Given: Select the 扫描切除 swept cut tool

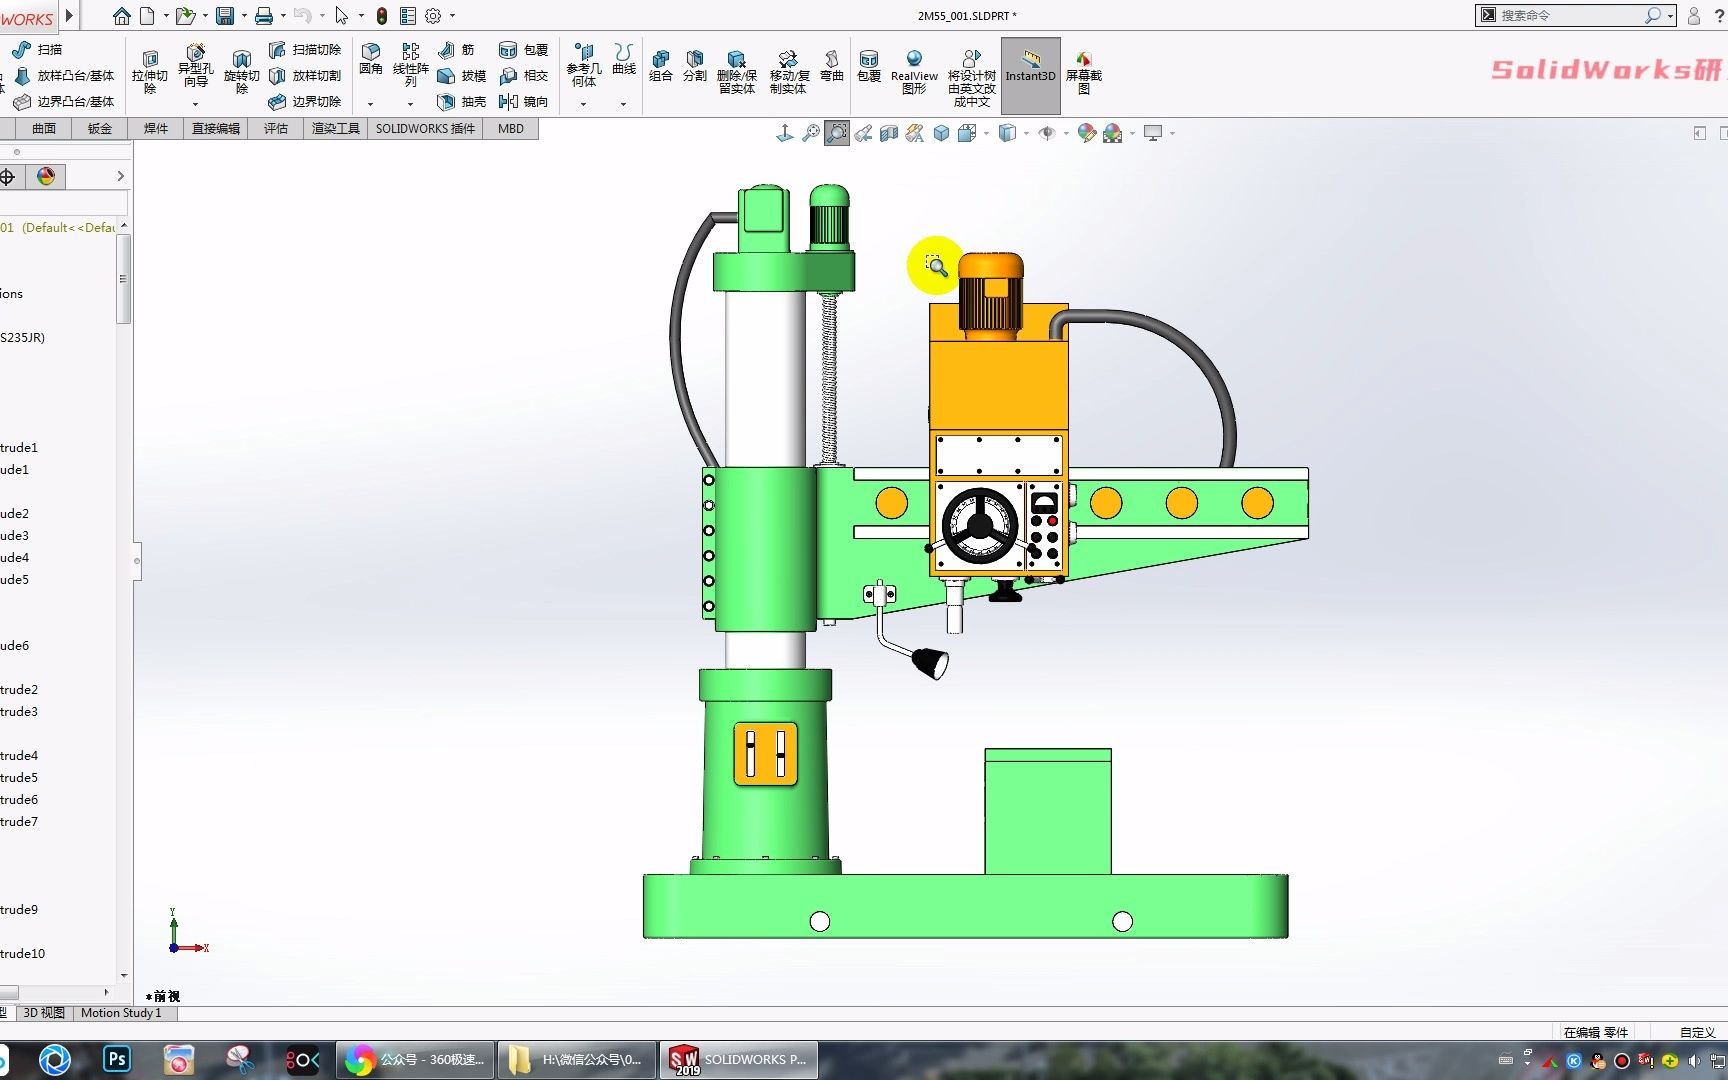Looking at the screenshot, I should pyautogui.click(x=305, y=49).
